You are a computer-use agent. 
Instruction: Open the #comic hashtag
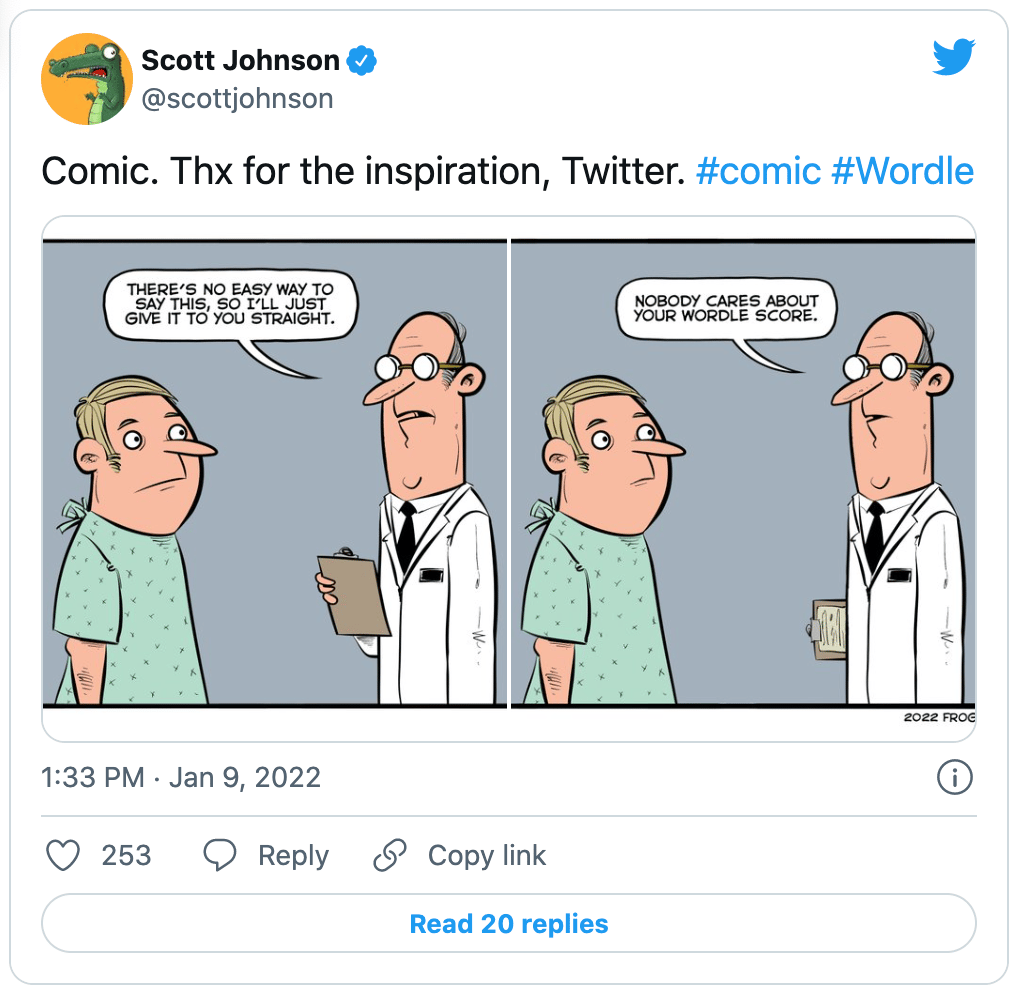pyautogui.click(x=758, y=171)
